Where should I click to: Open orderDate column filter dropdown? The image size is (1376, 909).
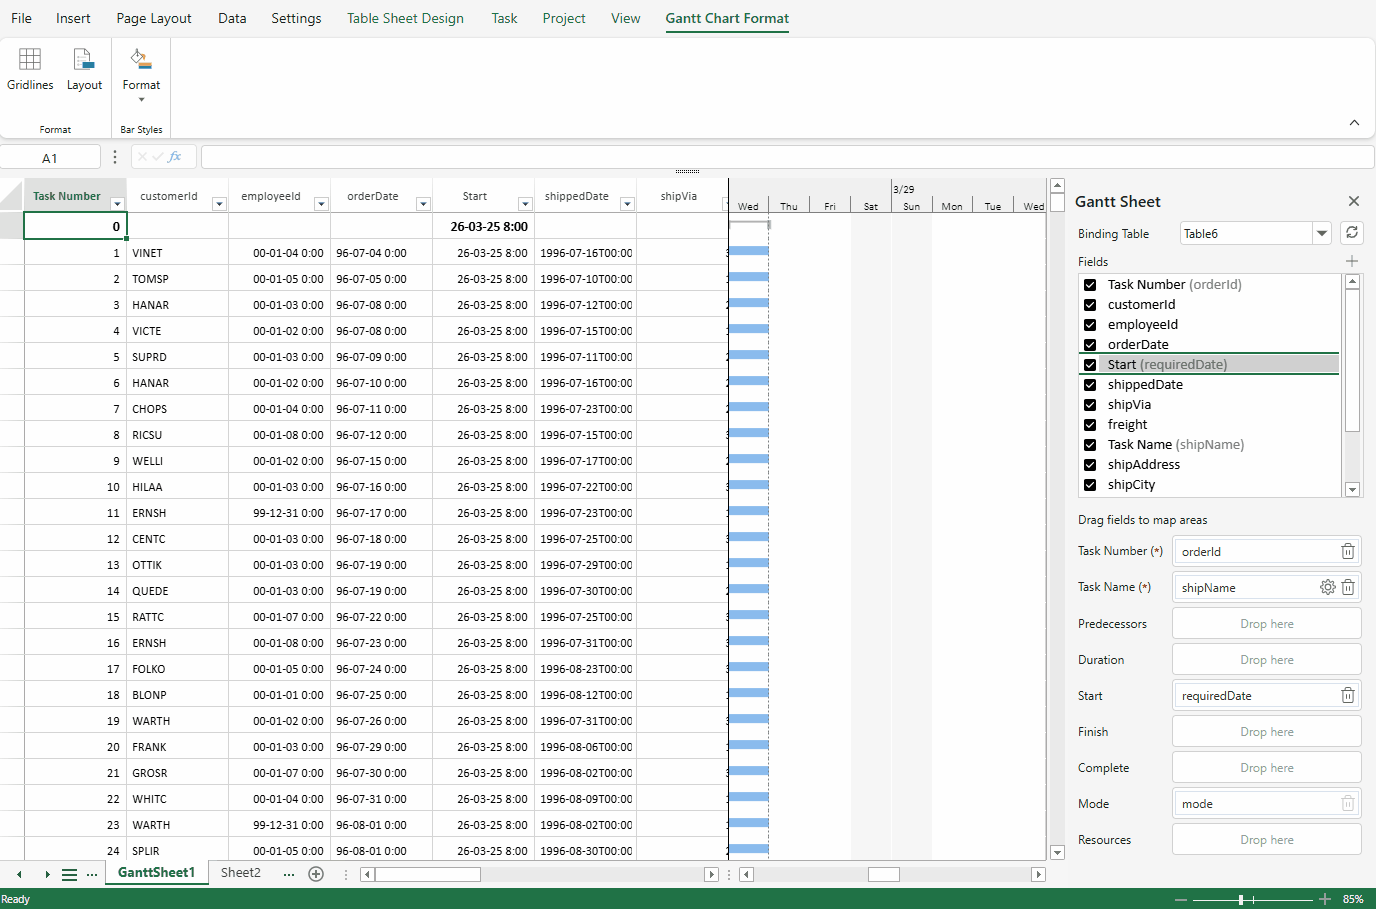coord(423,204)
